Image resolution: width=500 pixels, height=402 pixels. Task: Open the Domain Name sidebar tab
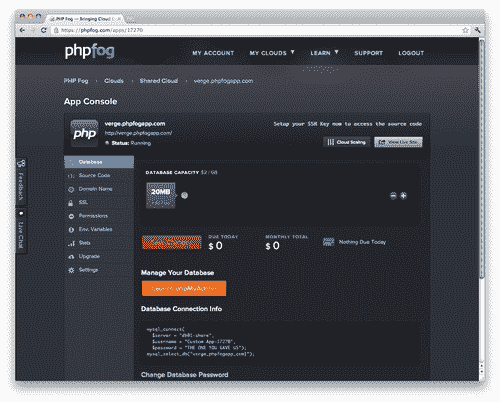(99, 189)
